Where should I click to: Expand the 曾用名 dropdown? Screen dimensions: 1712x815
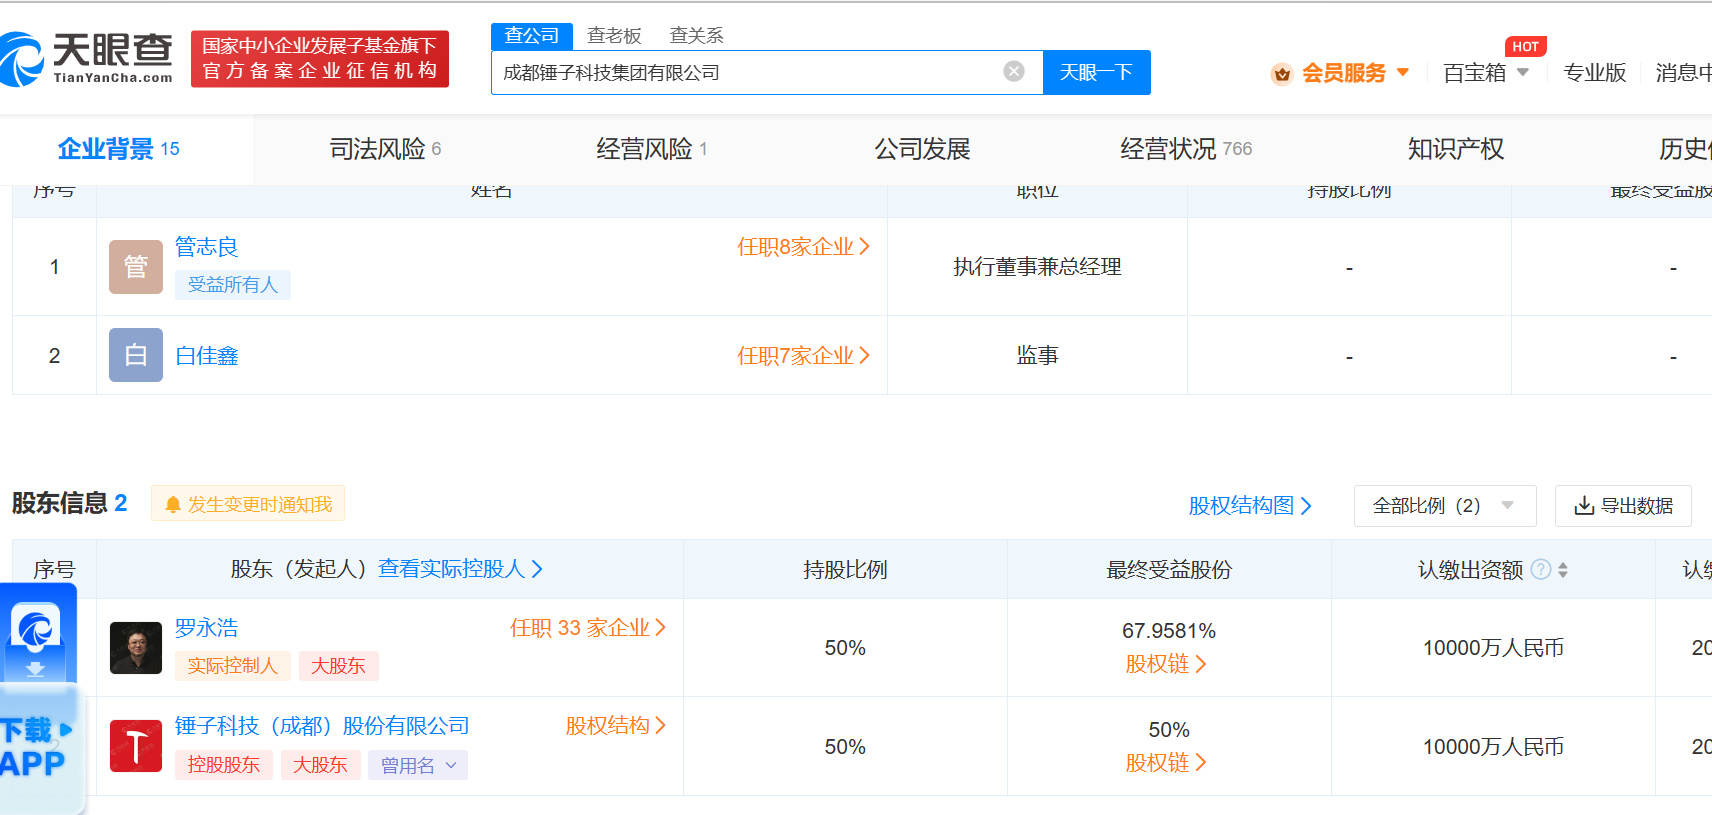[x=418, y=765]
